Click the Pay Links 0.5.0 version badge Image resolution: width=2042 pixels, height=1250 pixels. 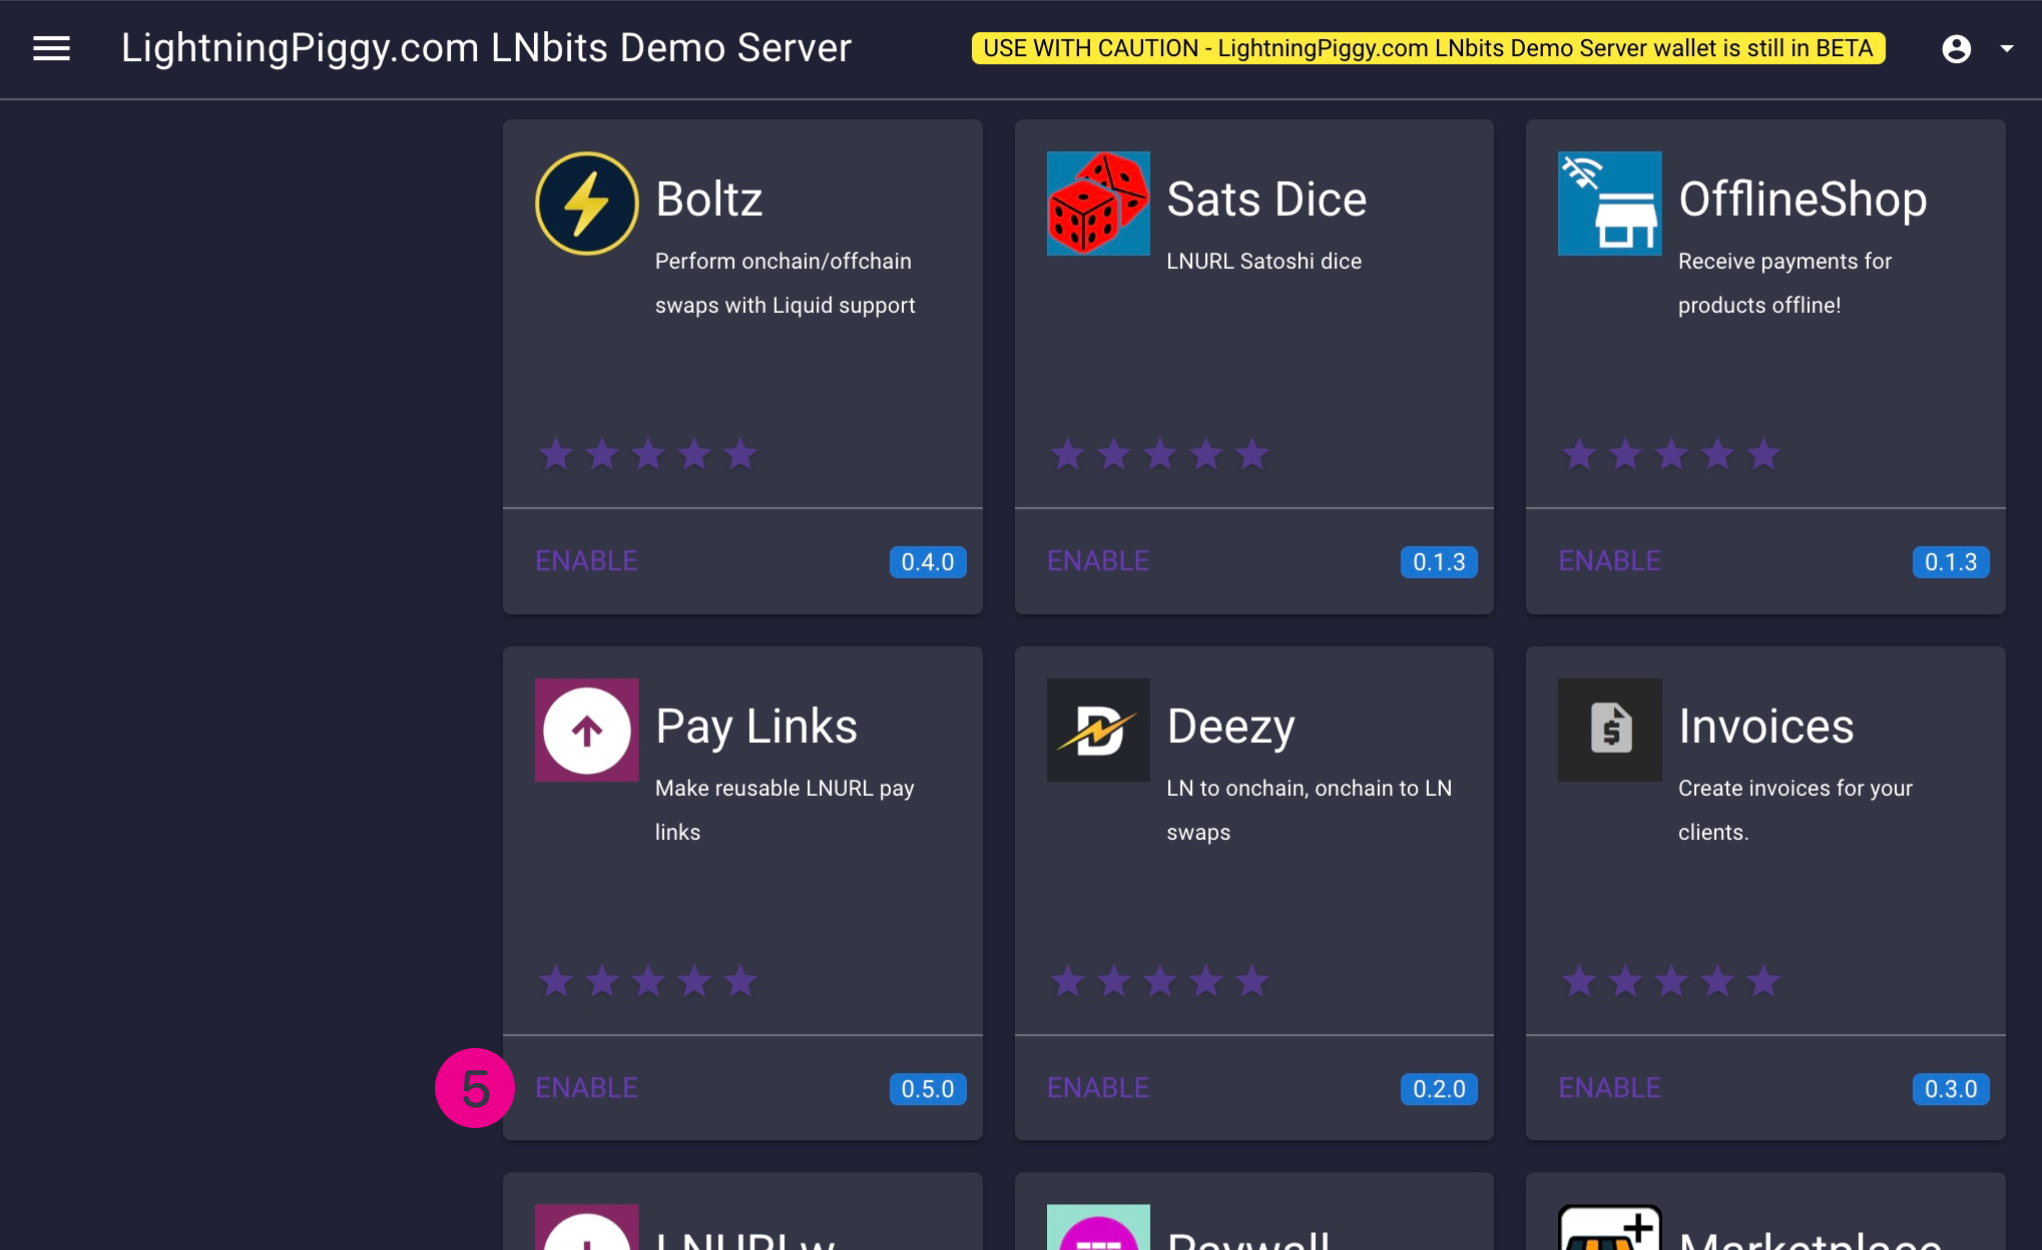pyautogui.click(x=927, y=1089)
